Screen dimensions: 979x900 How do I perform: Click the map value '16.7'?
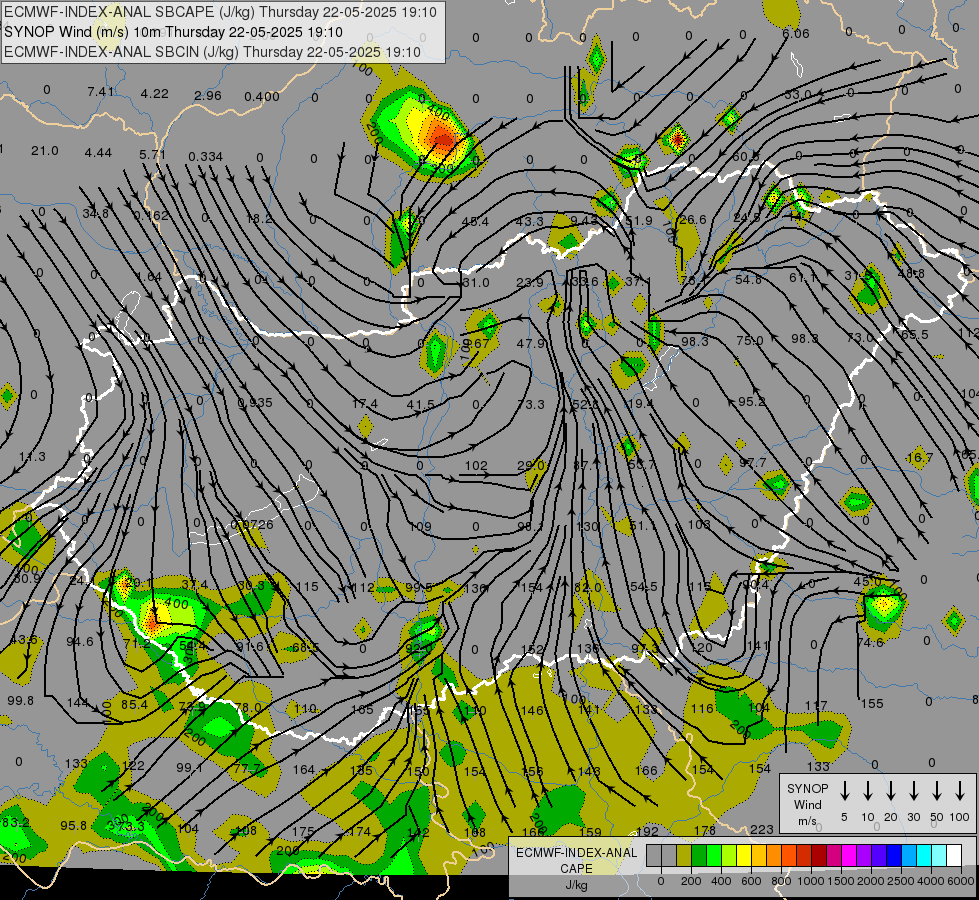tap(920, 458)
